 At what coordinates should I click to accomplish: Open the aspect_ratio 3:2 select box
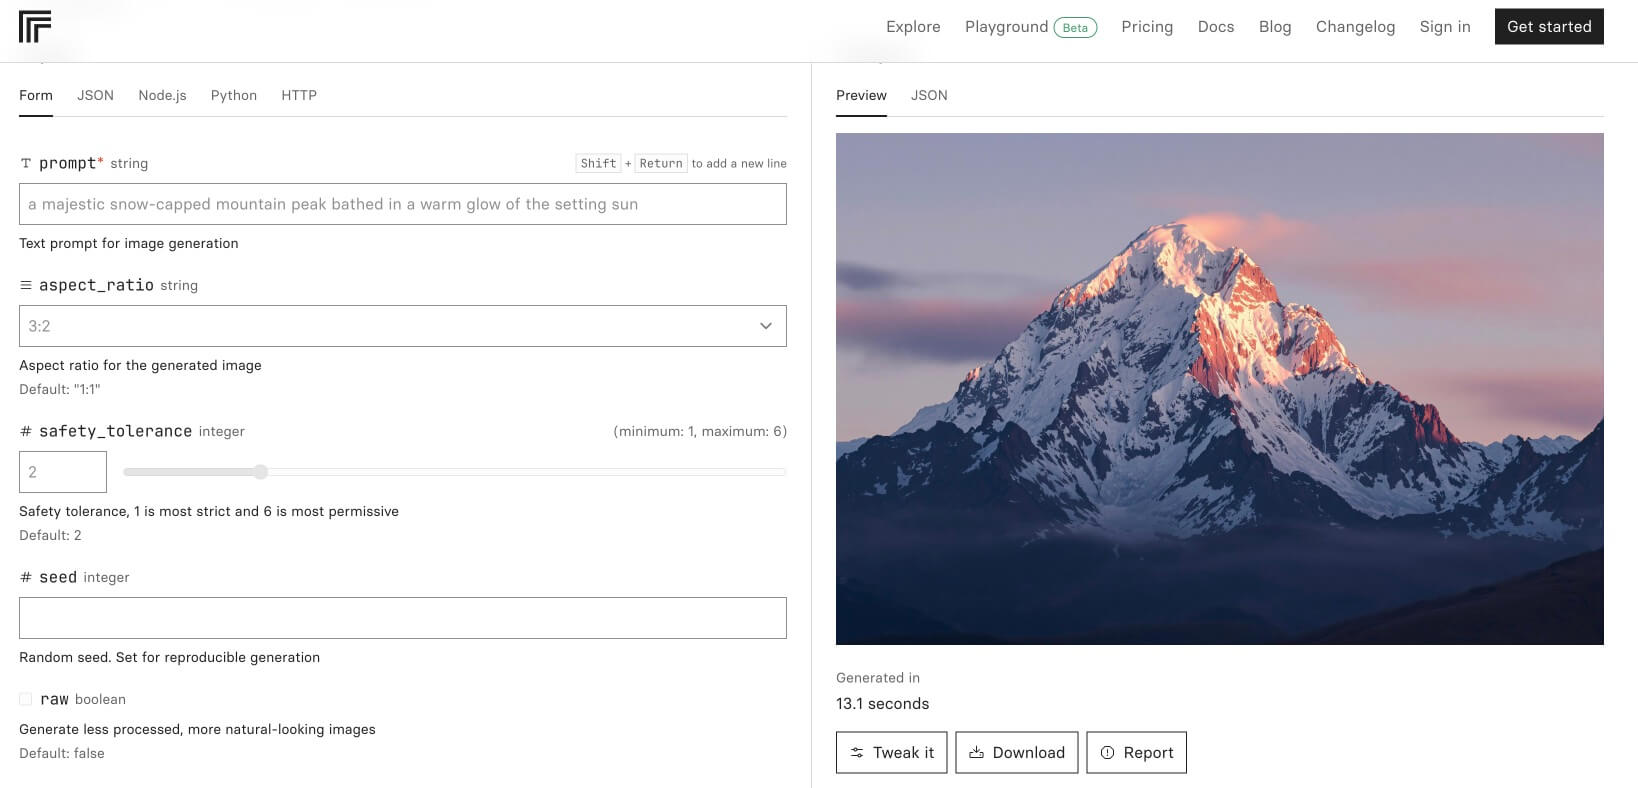(x=390, y=326)
